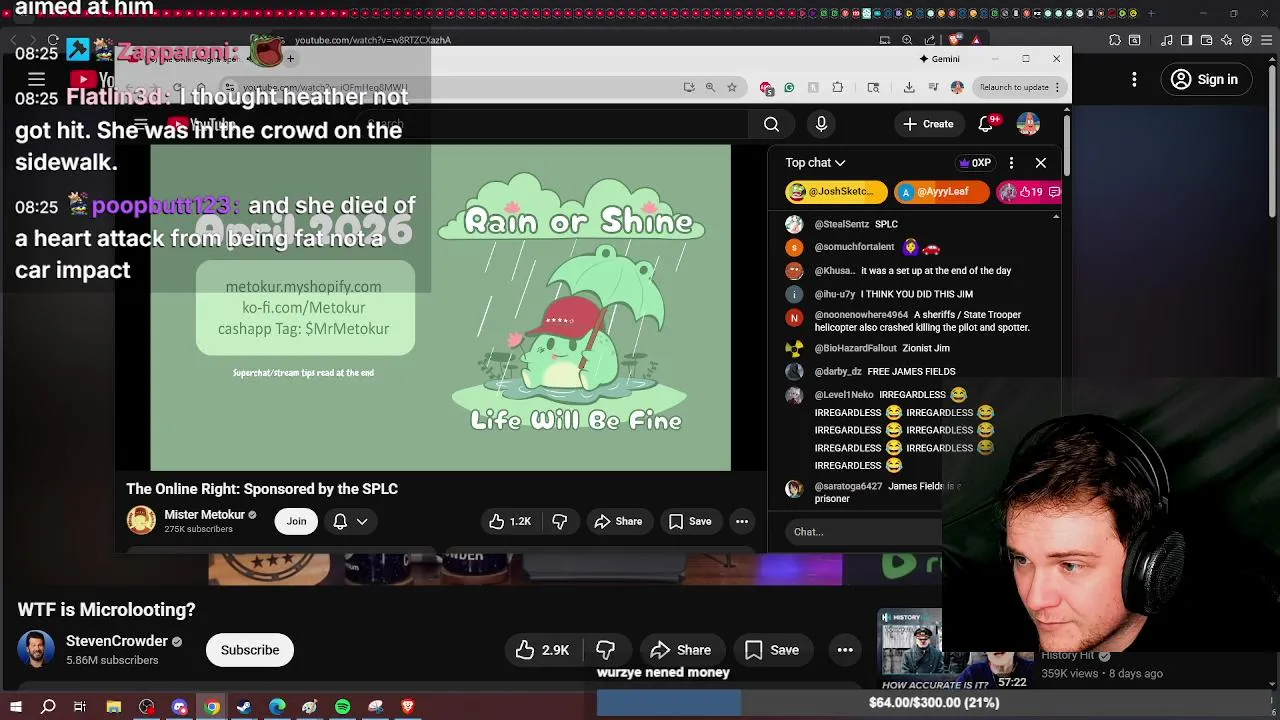This screenshot has height=720, width=1280.
Task: Open Brave extensions puzzle icon
Action: 1115,40
